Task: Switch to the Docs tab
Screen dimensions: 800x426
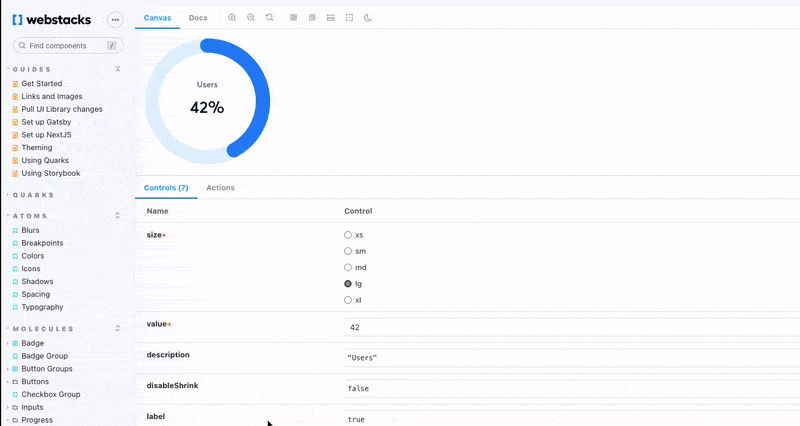Action: pyautogui.click(x=198, y=18)
